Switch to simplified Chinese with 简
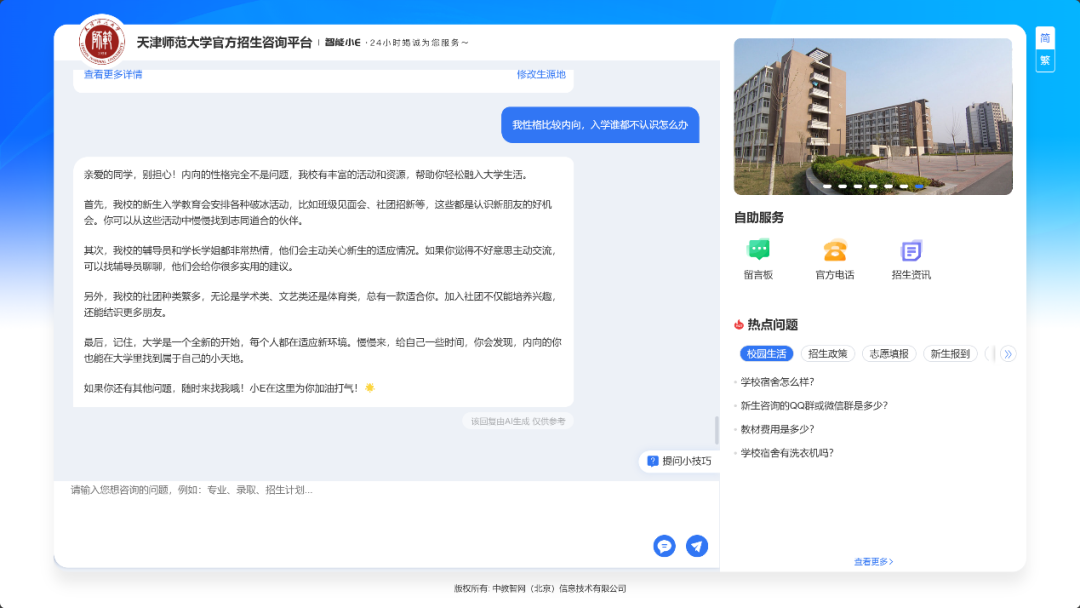The image size is (1080, 608). [1045, 38]
